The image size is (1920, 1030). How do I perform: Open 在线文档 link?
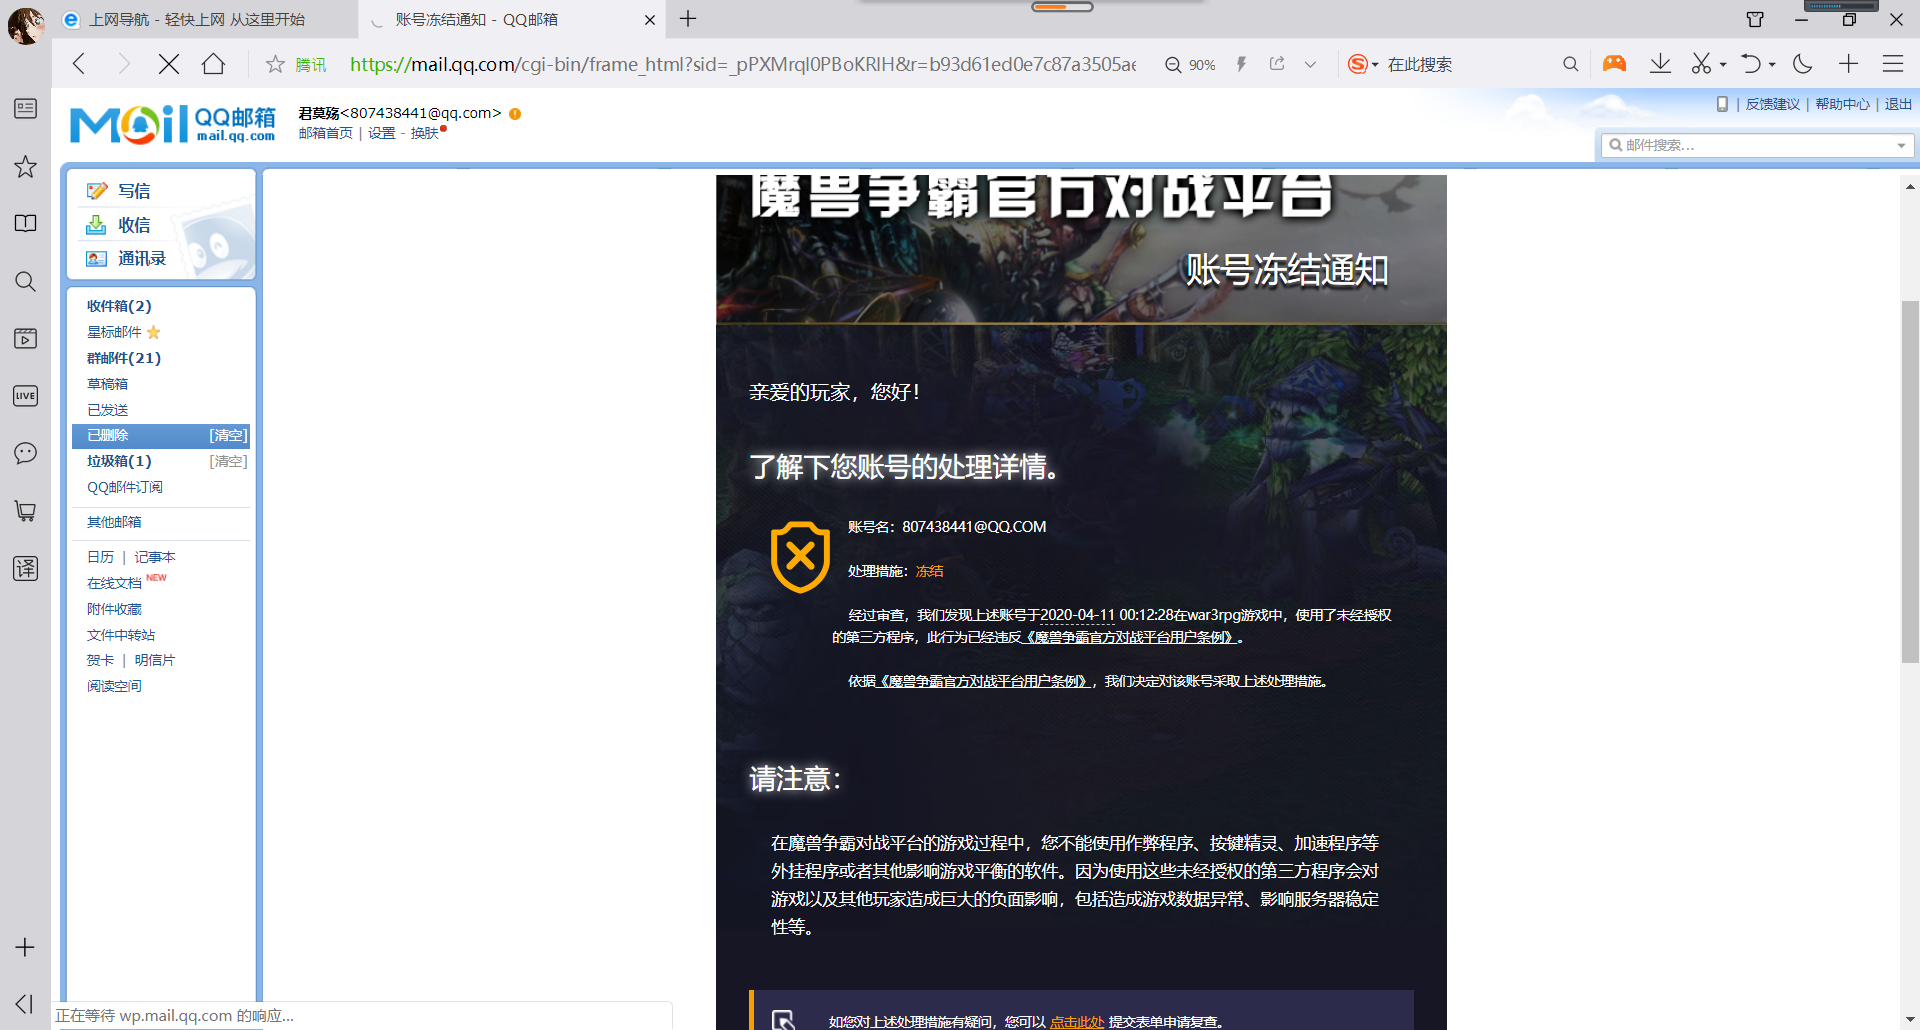114,583
